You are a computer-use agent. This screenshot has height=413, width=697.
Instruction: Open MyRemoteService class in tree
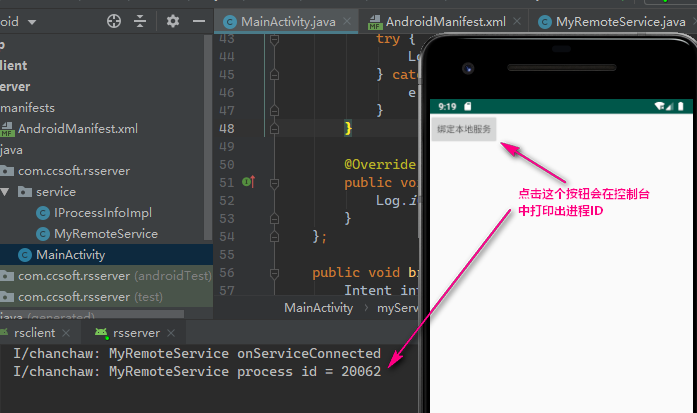pyautogui.click(x=106, y=234)
